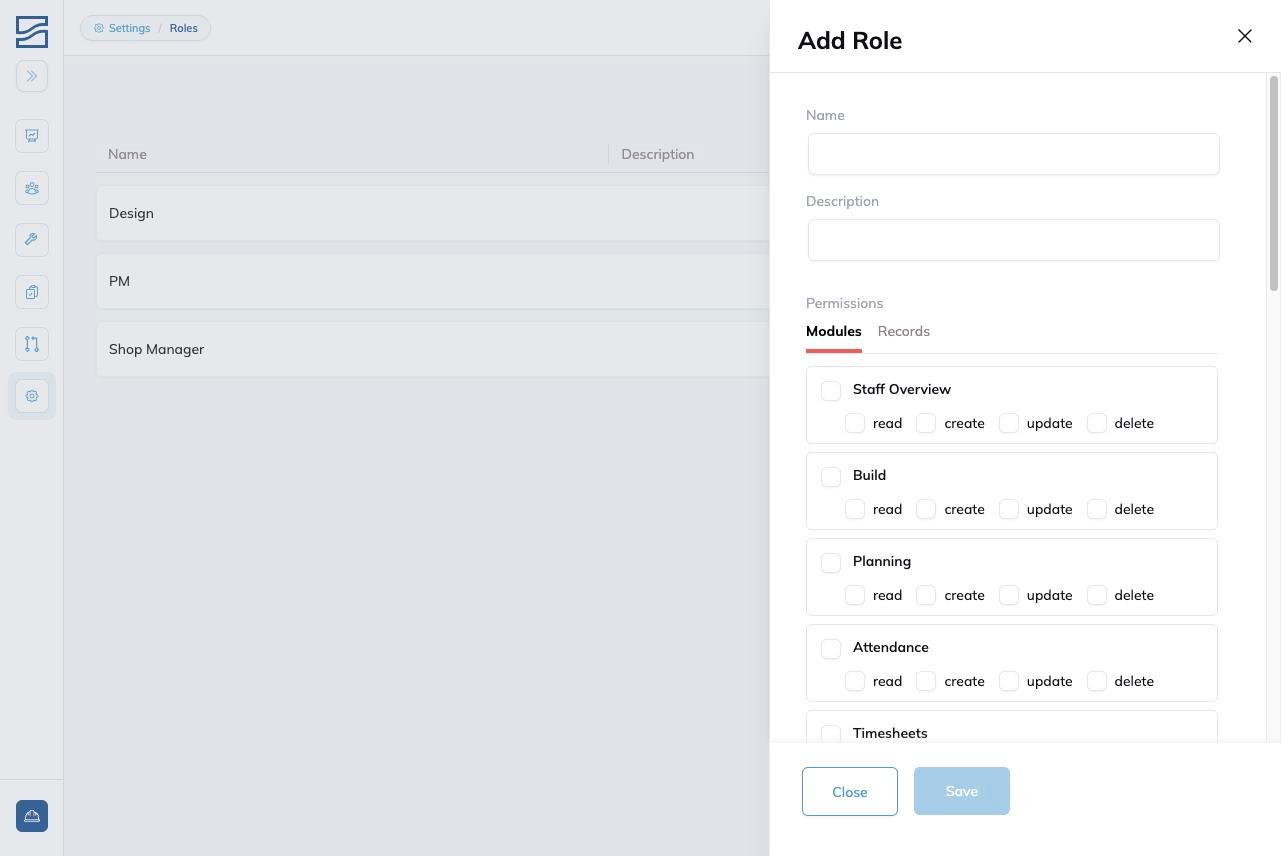This screenshot has height=856, width=1281.
Task: Open the wrench build sidebar icon
Action: pos(32,240)
